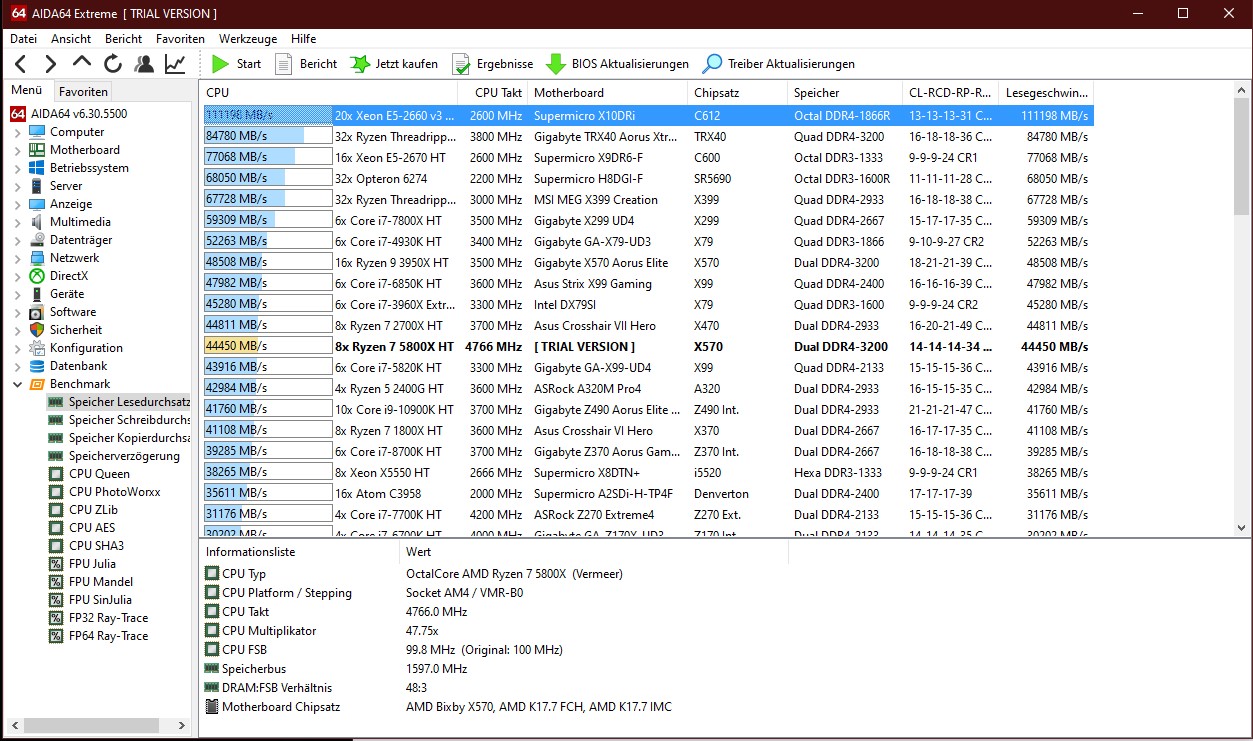This screenshot has height=741, width=1253.
Task: Select Speicher Schreibdurchsatz benchmark
Action: pyautogui.click(x=118, y=420)
